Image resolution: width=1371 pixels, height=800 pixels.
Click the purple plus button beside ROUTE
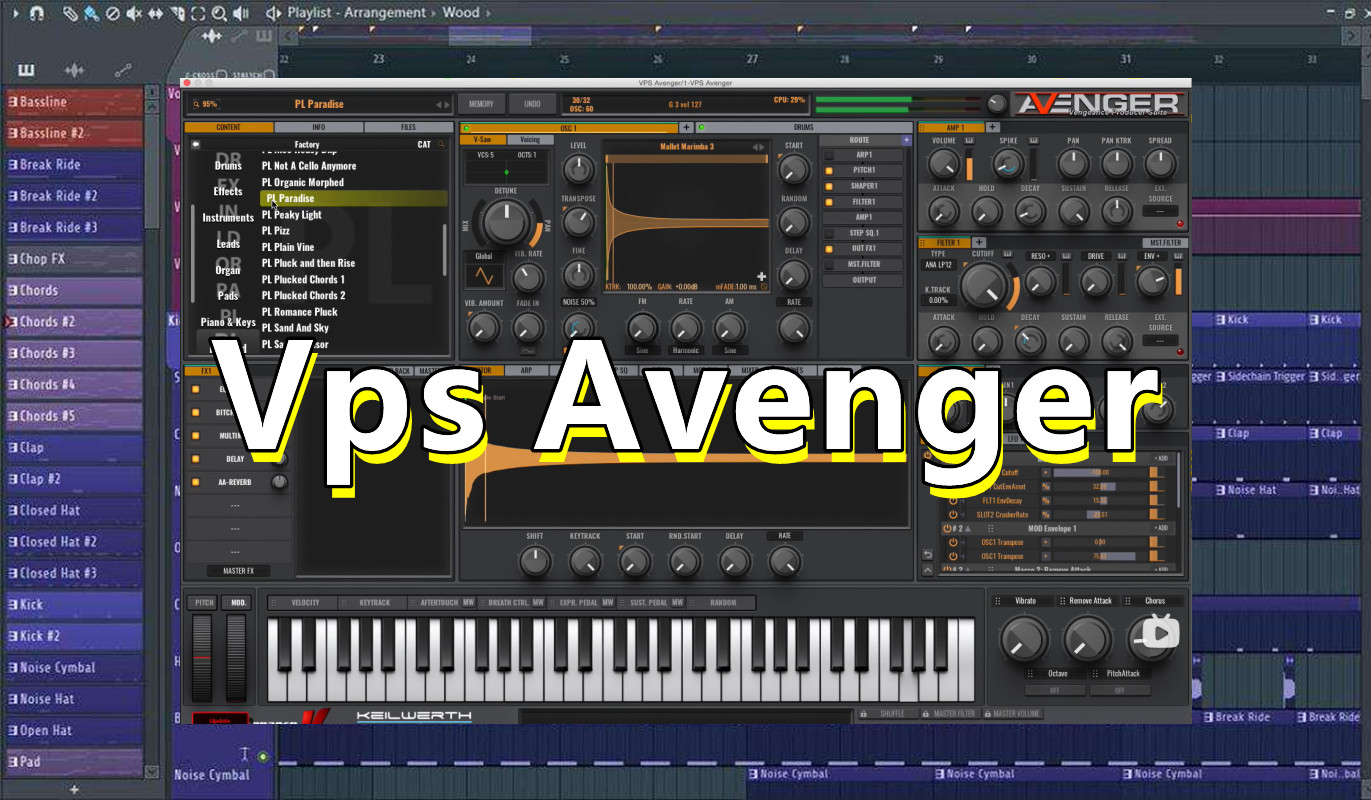907,140
